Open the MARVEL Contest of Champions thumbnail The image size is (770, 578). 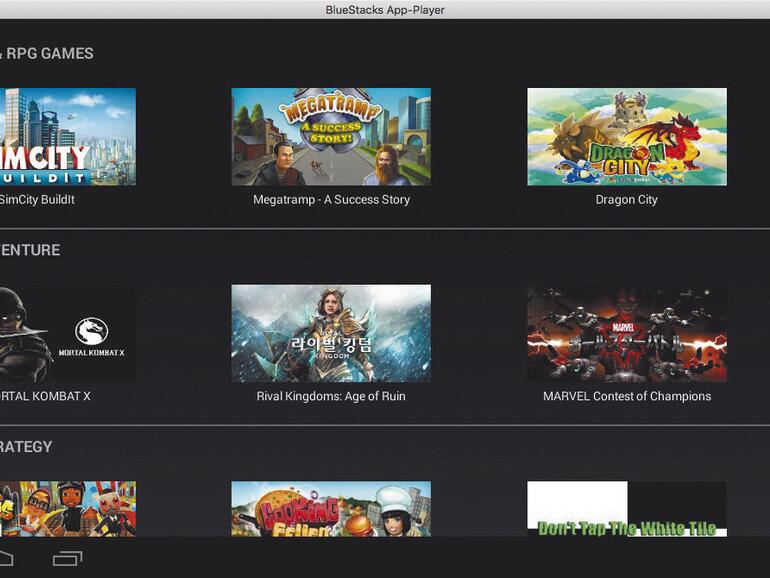tap(627, 333)
